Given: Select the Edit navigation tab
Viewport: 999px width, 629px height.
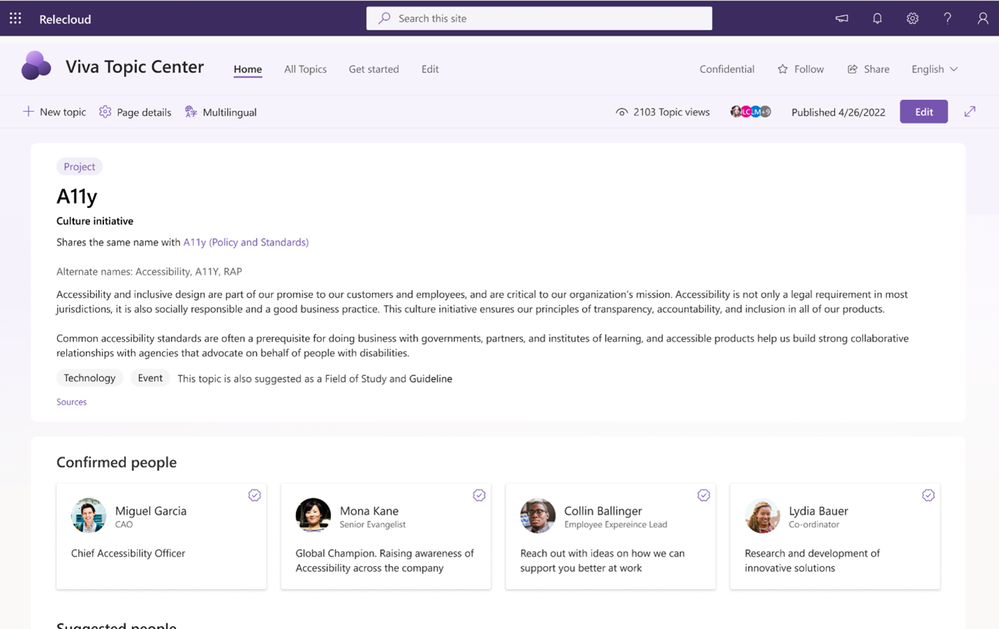Looking at the screenshot, I should point(429,69).
